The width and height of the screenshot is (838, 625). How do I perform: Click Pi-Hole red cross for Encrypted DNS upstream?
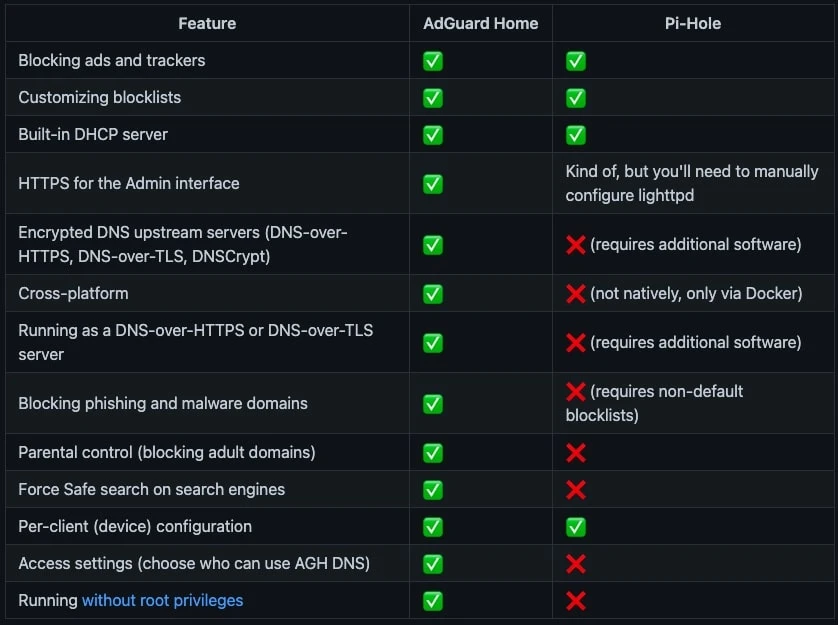point(576,245)
